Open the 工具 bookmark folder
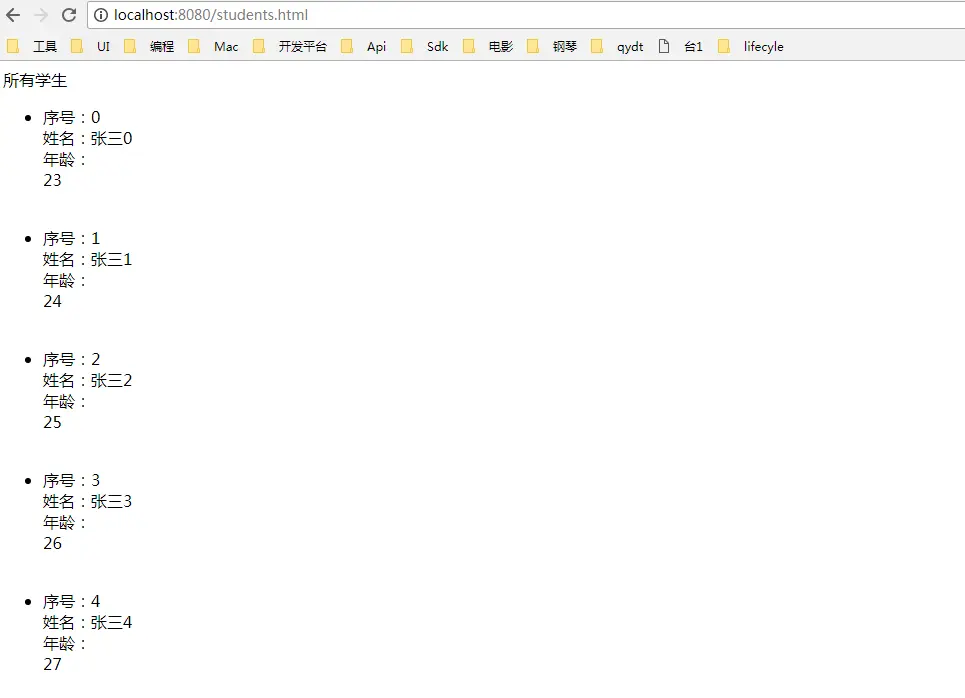This screenshot has width=965, height=698. click(32, 46)
